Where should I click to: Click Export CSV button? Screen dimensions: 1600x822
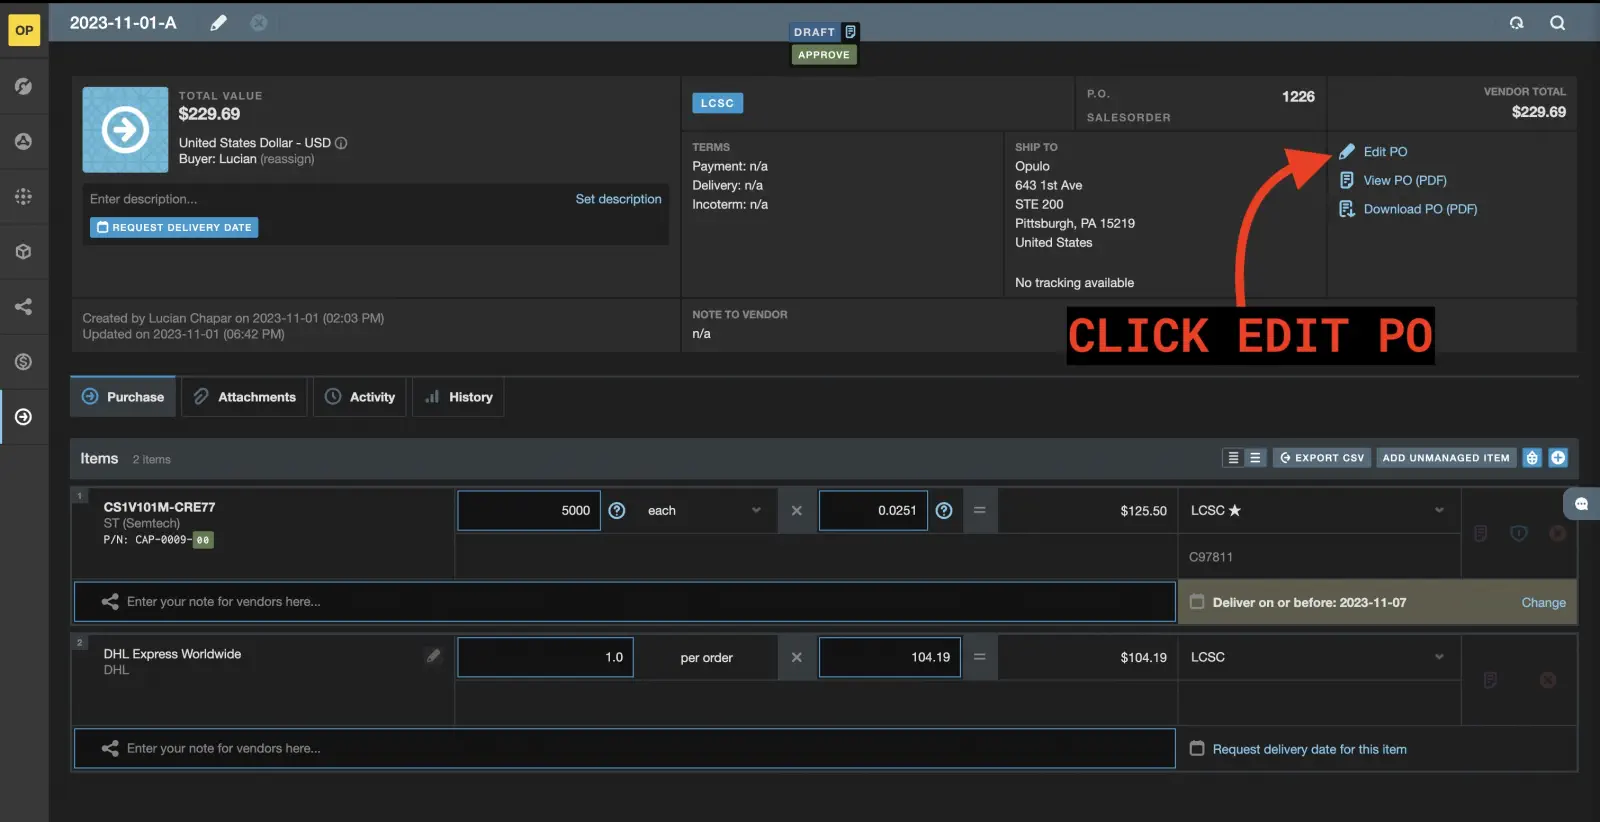coord(1321,458)
